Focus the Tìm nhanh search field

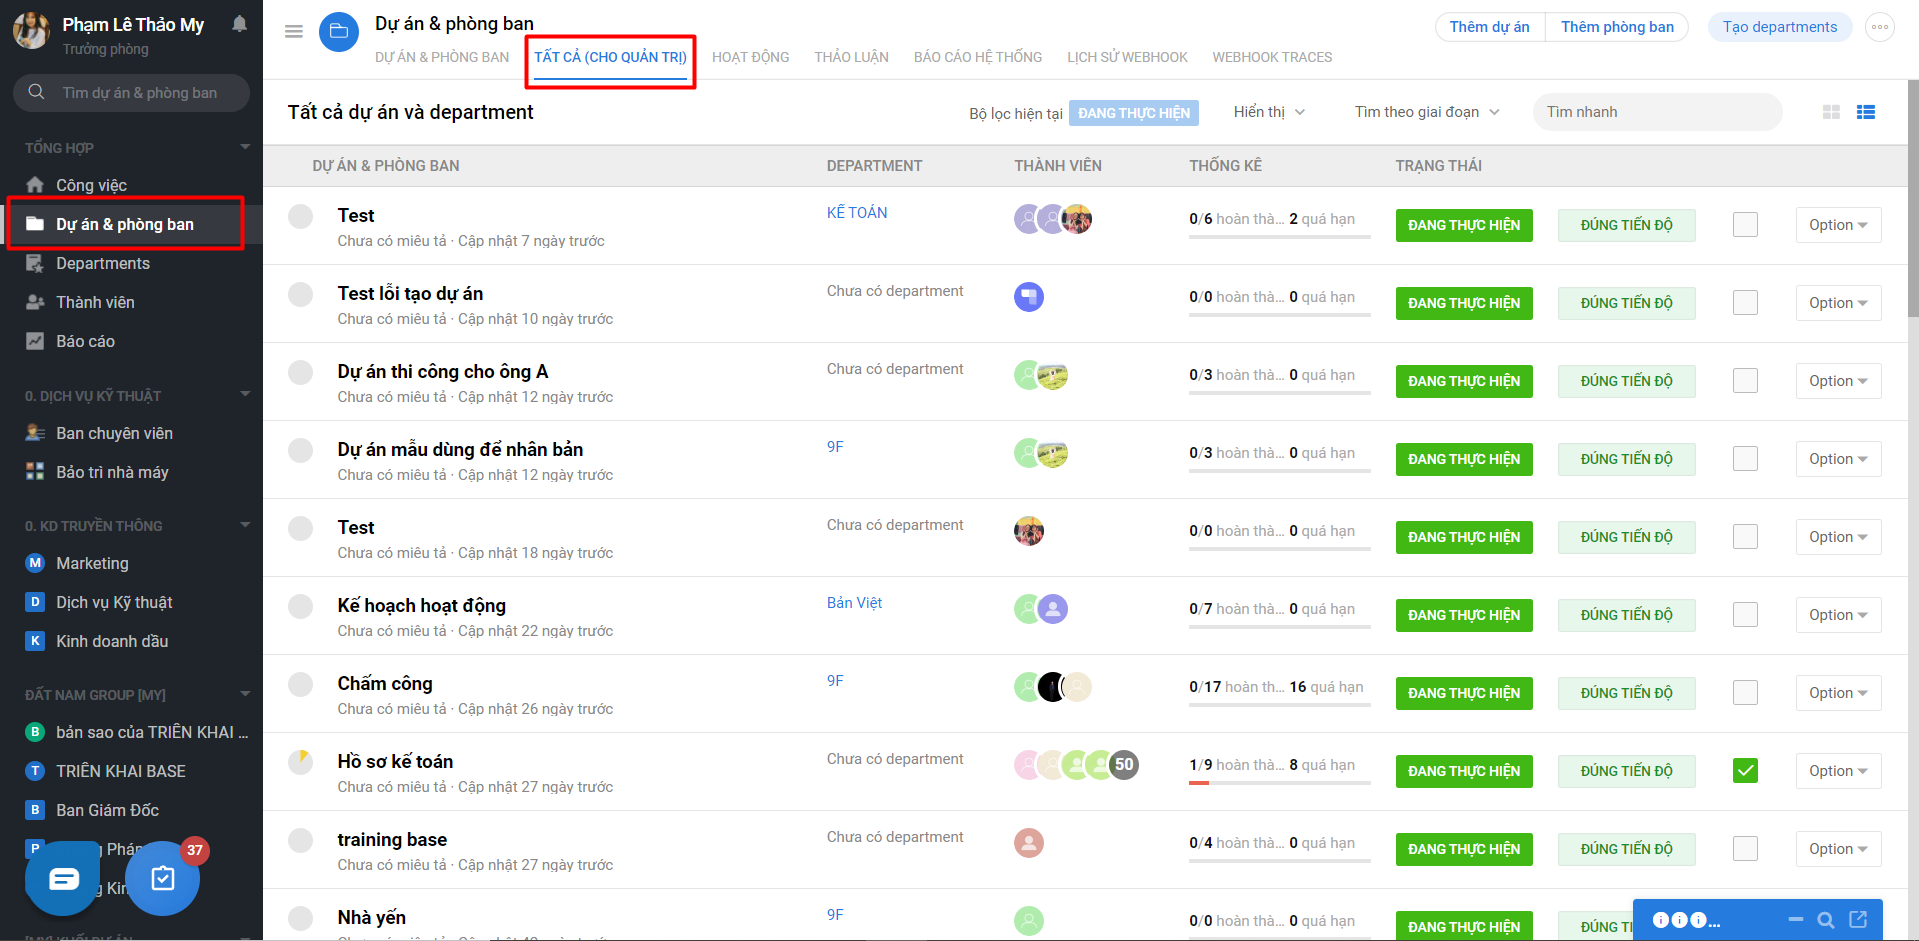(x=1657, y=112)
